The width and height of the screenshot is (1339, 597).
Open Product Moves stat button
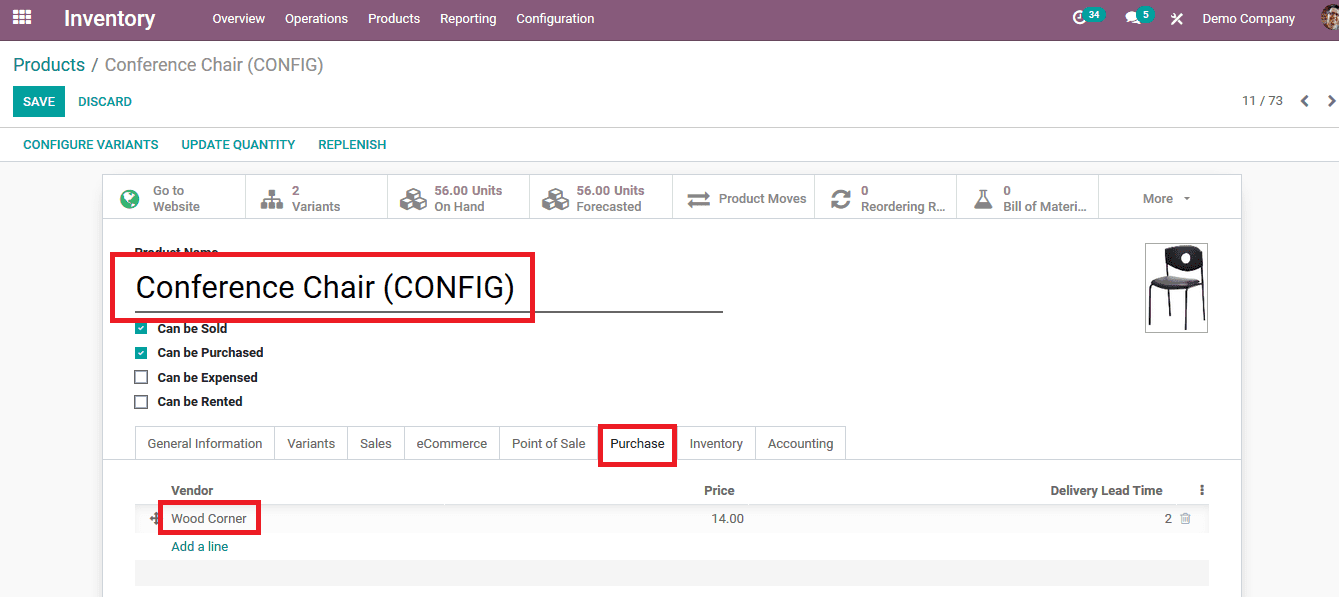(743, 198)
